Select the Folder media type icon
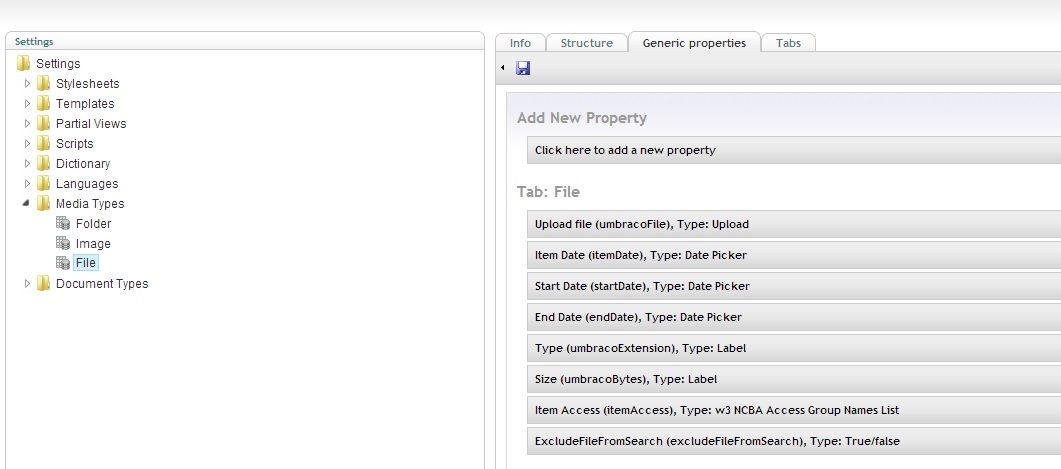 [x=63, y=223]
